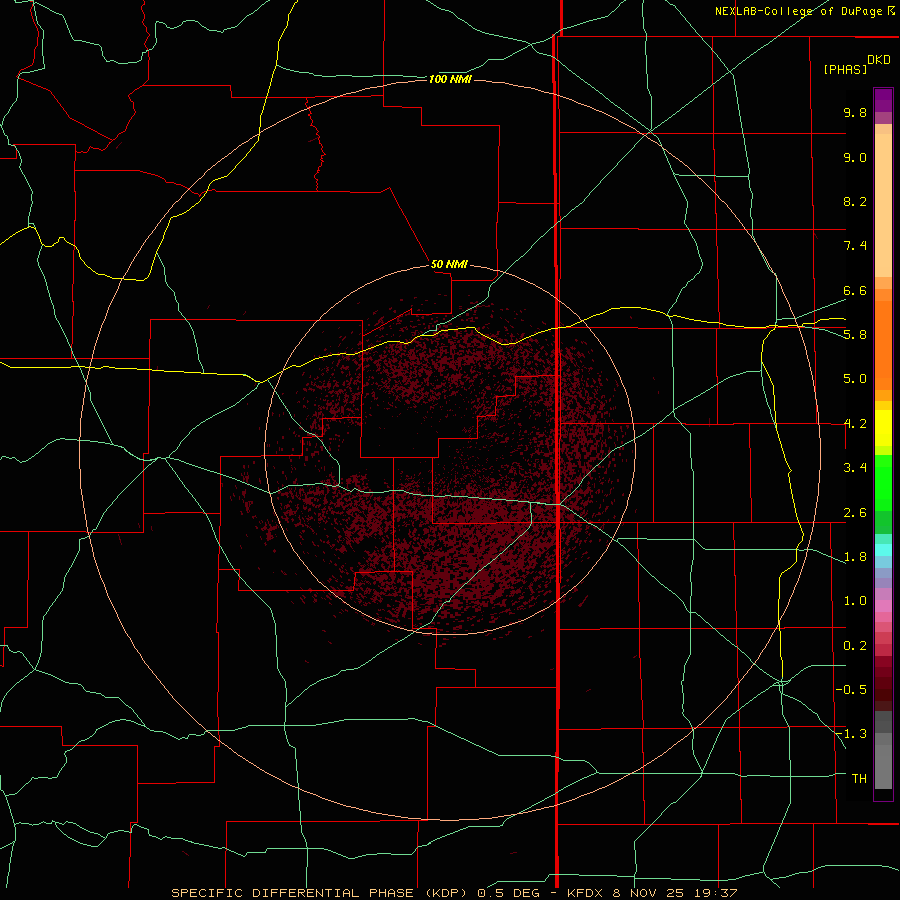Click the TH threshold label
Screen dimensions: 900x900
click(x=859, y=779)
